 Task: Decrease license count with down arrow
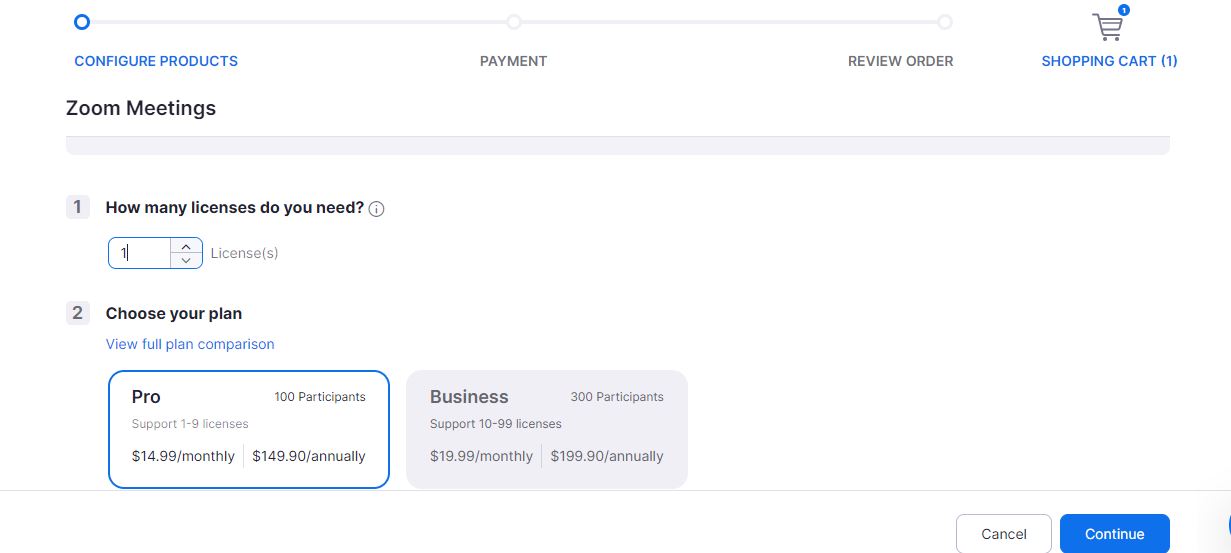[186, 260]
